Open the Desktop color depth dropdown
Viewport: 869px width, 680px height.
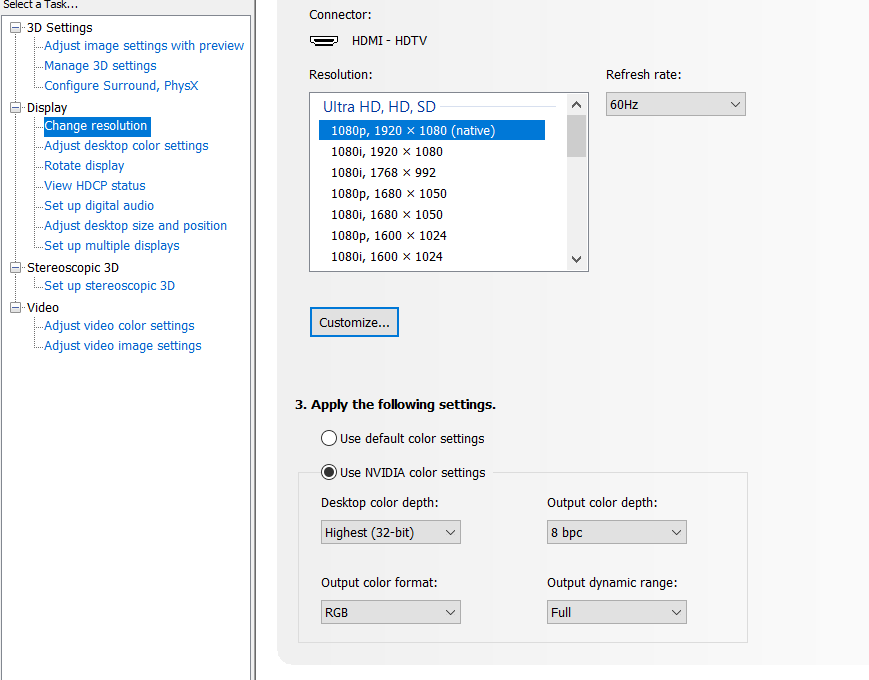click(x=390, y=532)
